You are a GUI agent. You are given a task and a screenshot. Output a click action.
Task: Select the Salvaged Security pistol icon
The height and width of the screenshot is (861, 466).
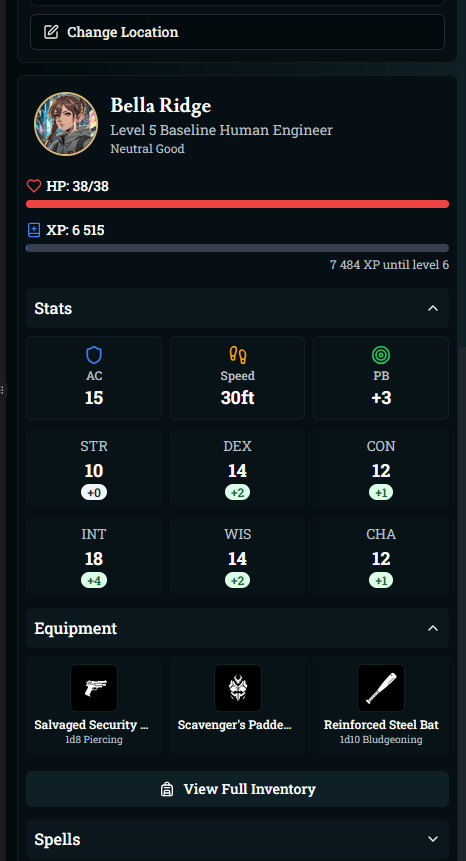coord(94,688)
